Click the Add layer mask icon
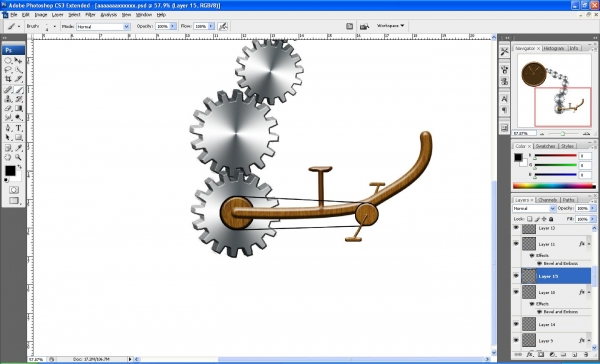Screen dimensions: 600x364 [541, 355]
